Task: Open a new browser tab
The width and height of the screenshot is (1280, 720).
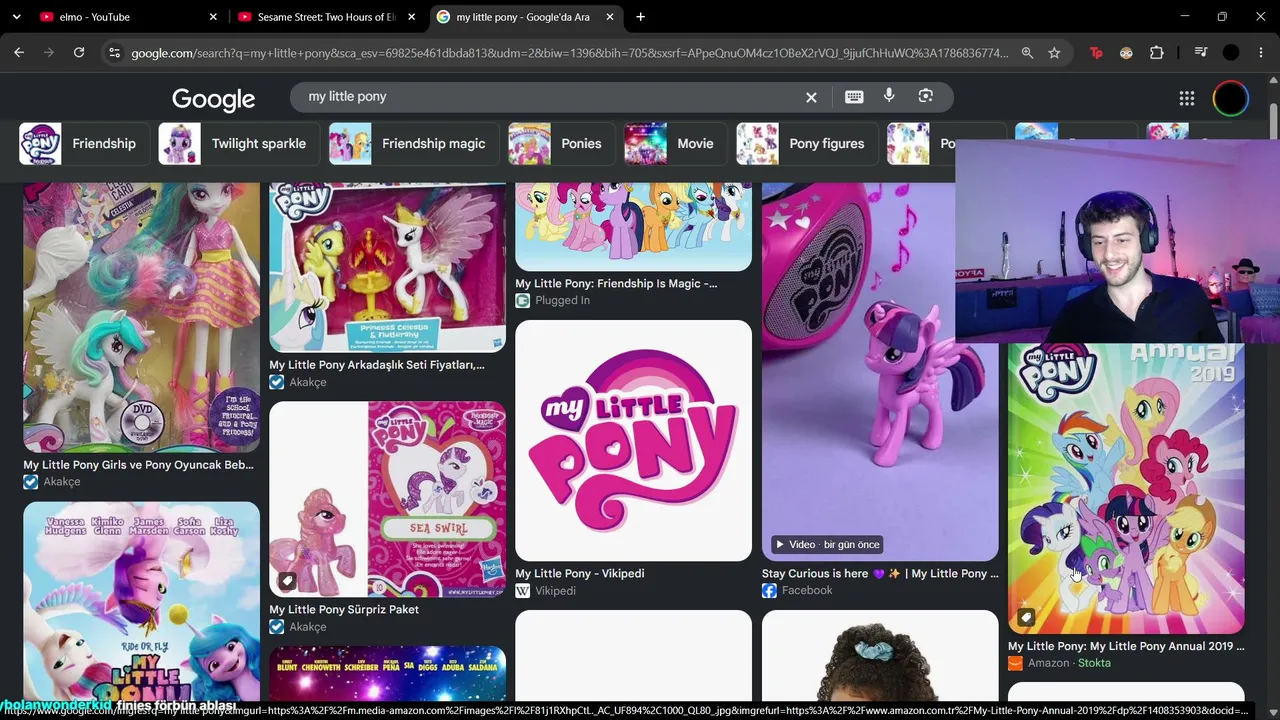Action: pos(640,17)
